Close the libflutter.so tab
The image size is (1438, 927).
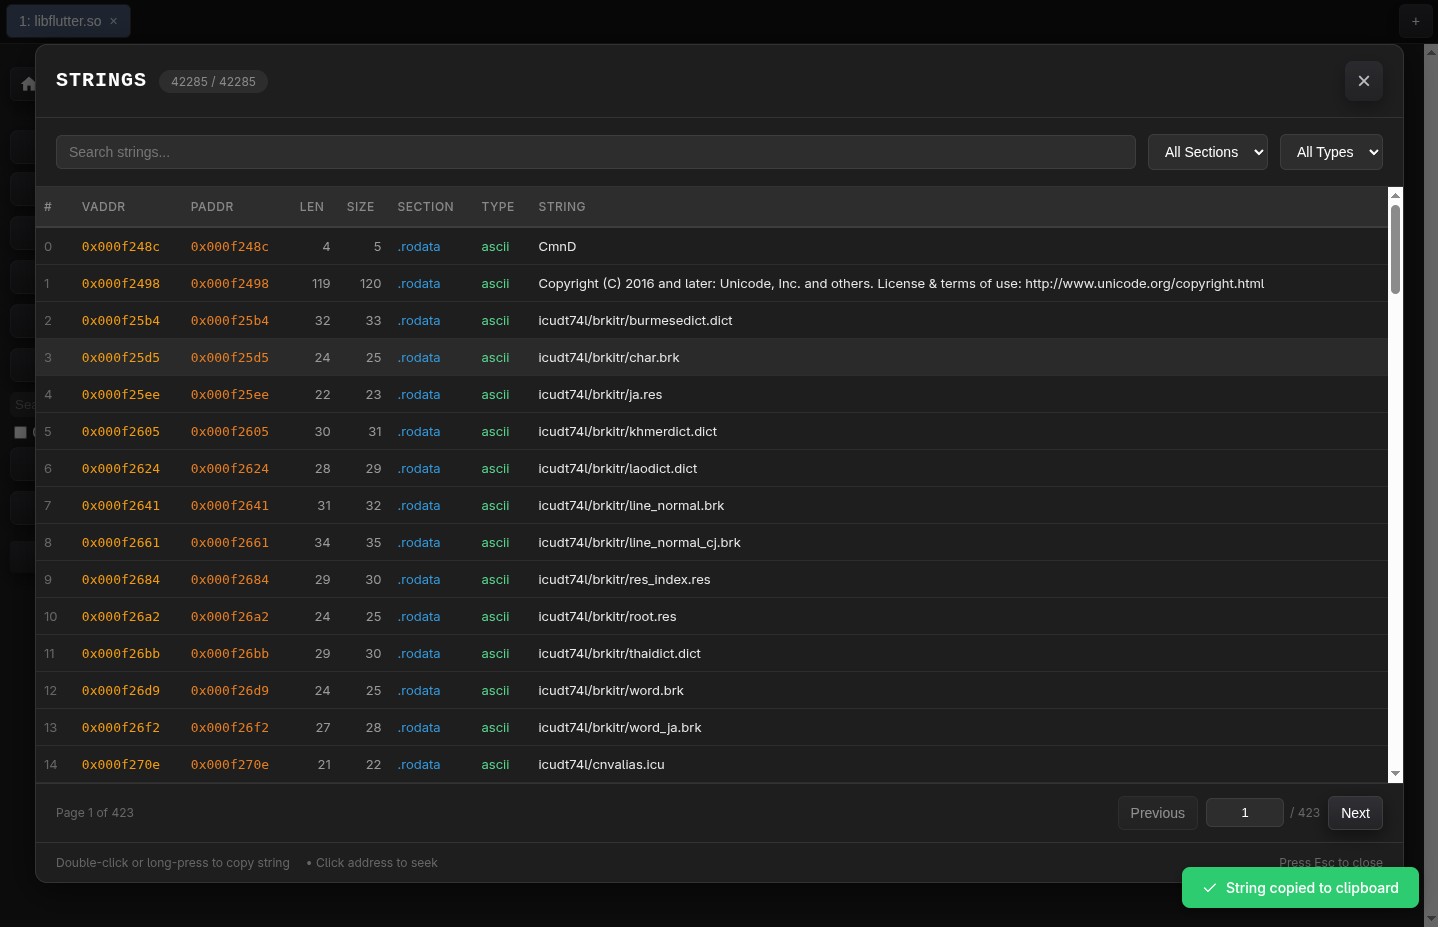(x=113, y=21)
